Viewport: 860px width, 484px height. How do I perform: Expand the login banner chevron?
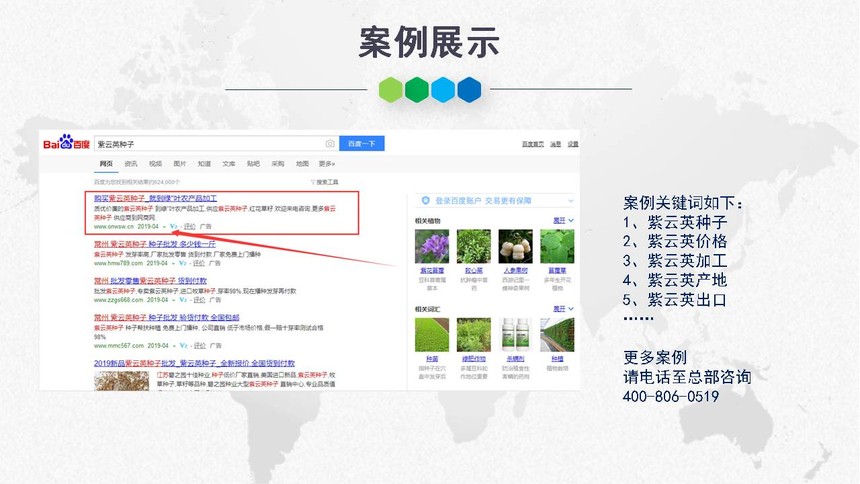pyautogui.click(x=570, y=201)
